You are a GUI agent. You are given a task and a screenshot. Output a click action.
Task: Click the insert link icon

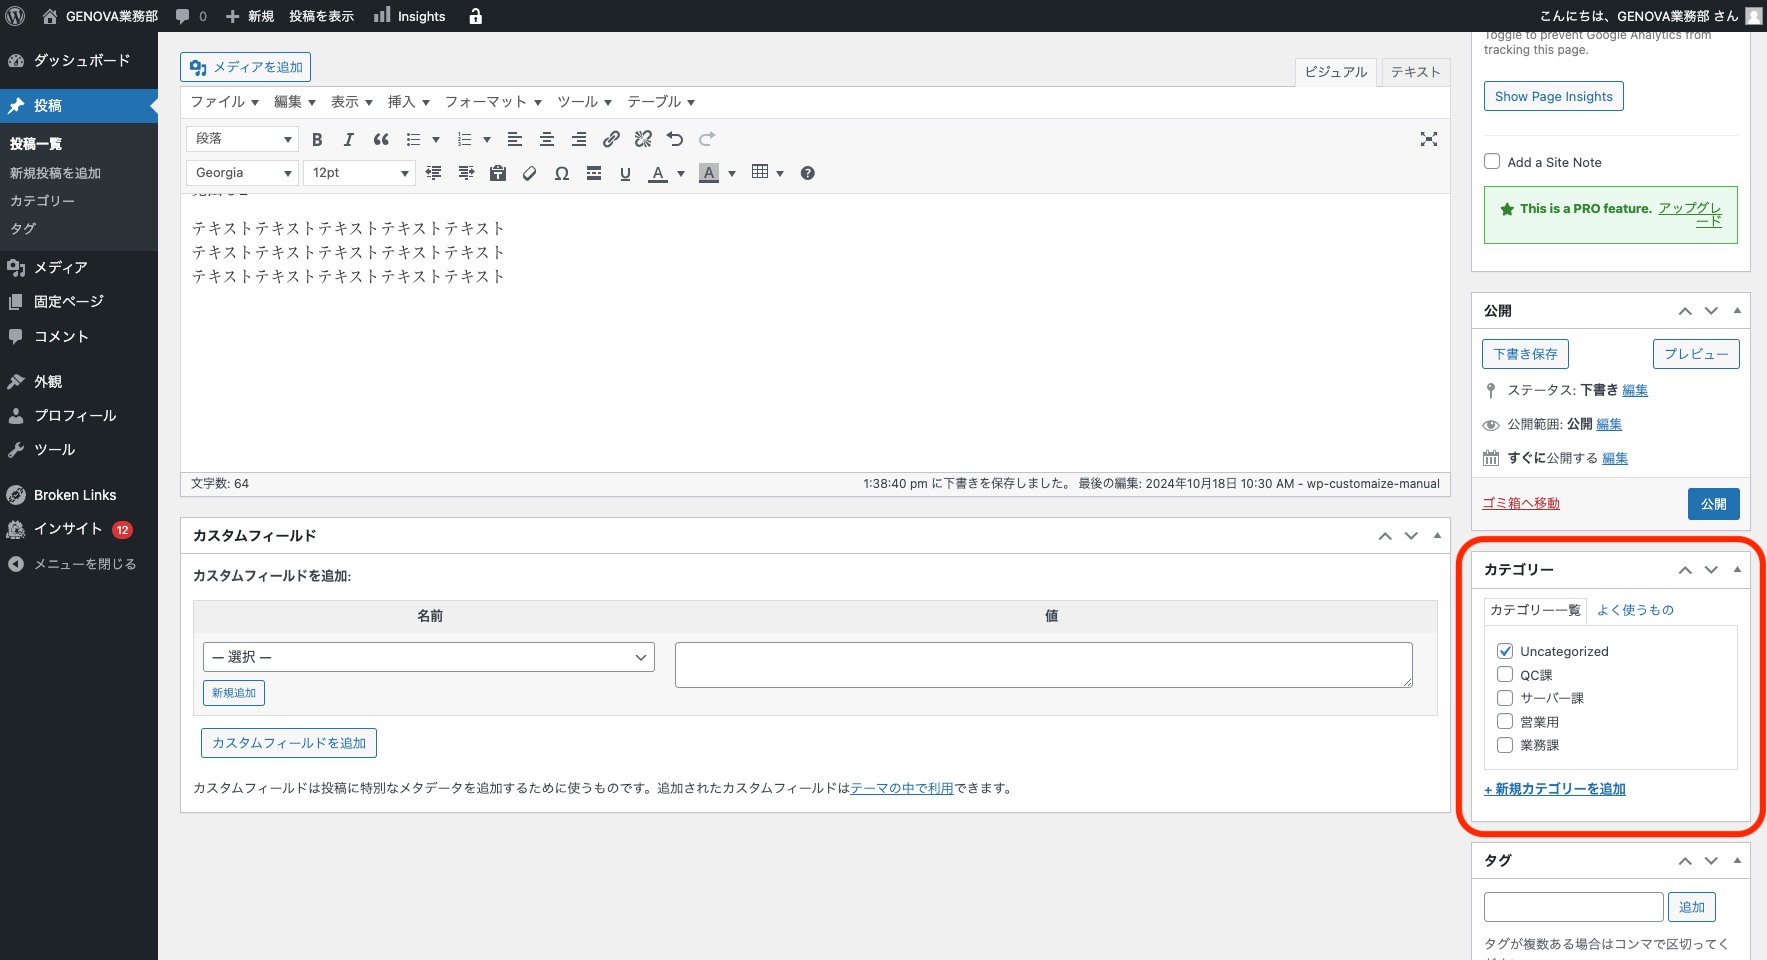611,139
